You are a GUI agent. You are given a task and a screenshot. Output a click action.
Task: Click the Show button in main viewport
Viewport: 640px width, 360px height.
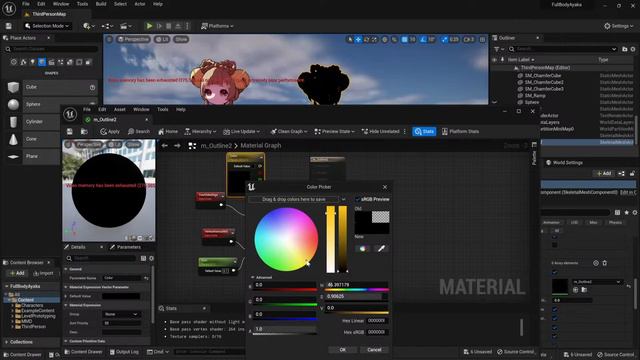(181, 39)
